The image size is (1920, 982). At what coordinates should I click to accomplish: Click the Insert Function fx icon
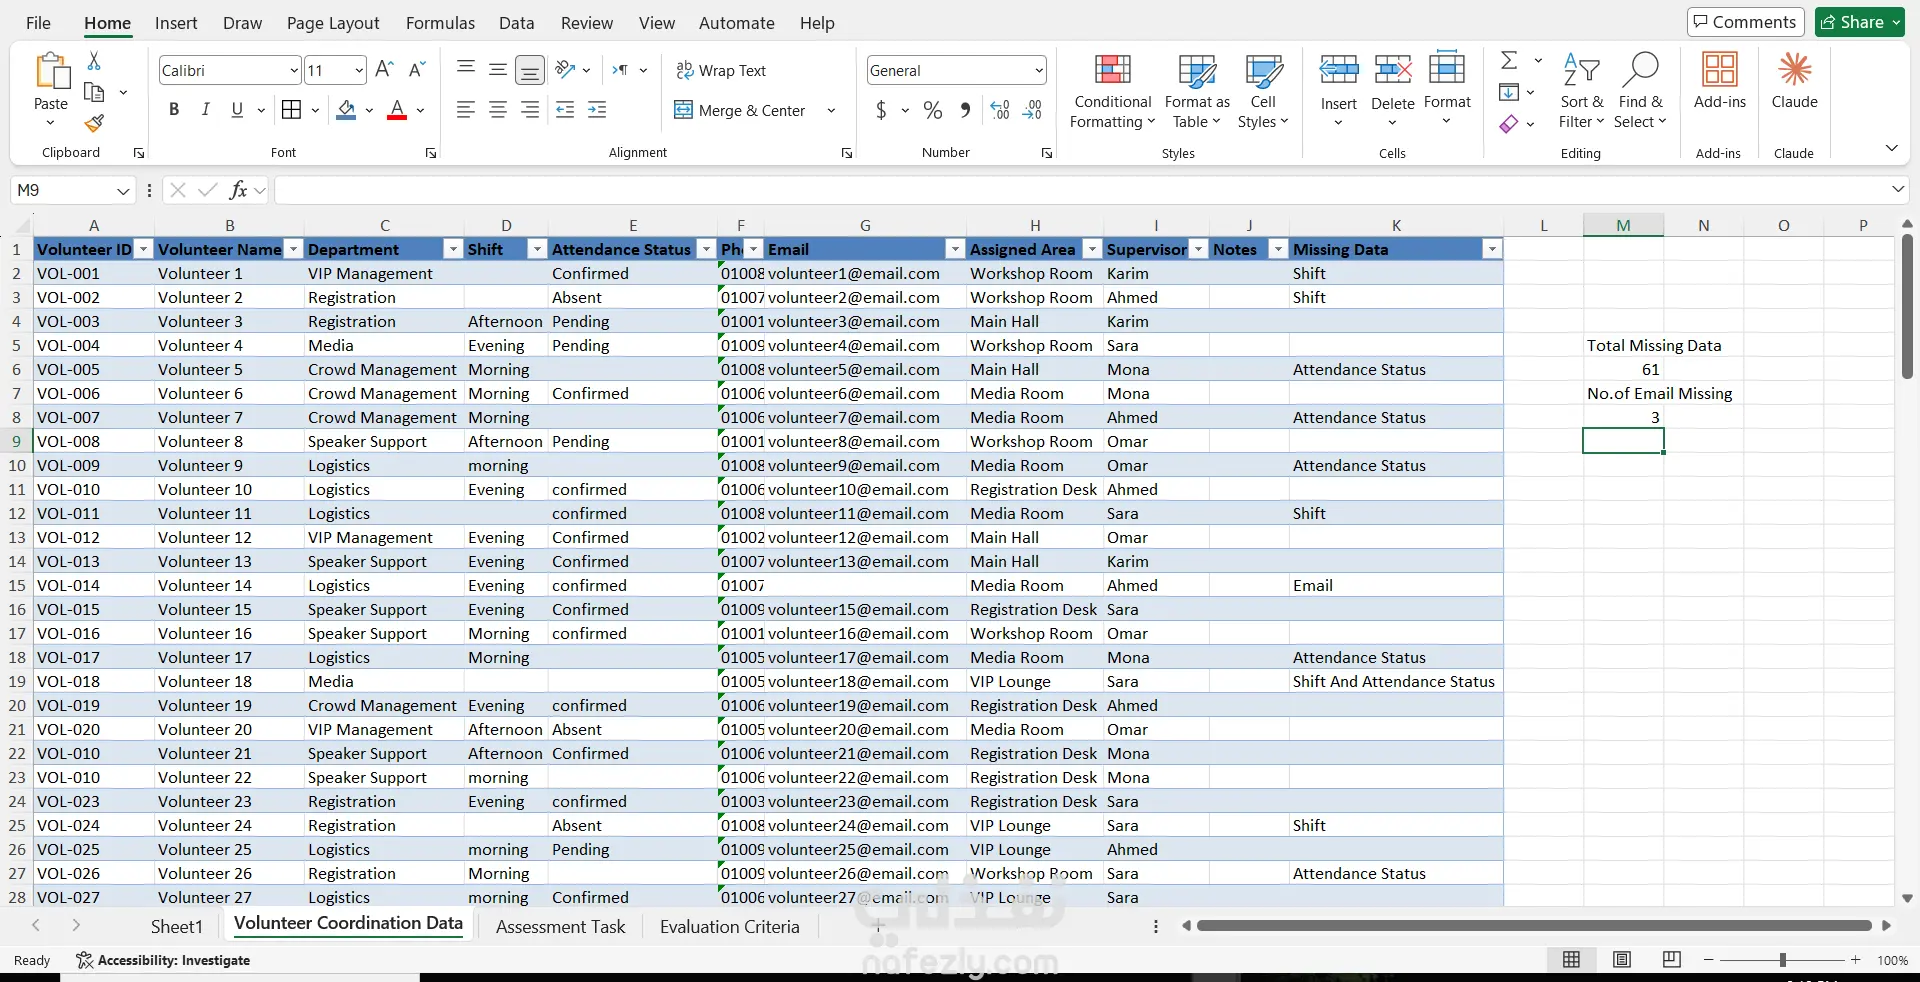click(x=238, y=190)
